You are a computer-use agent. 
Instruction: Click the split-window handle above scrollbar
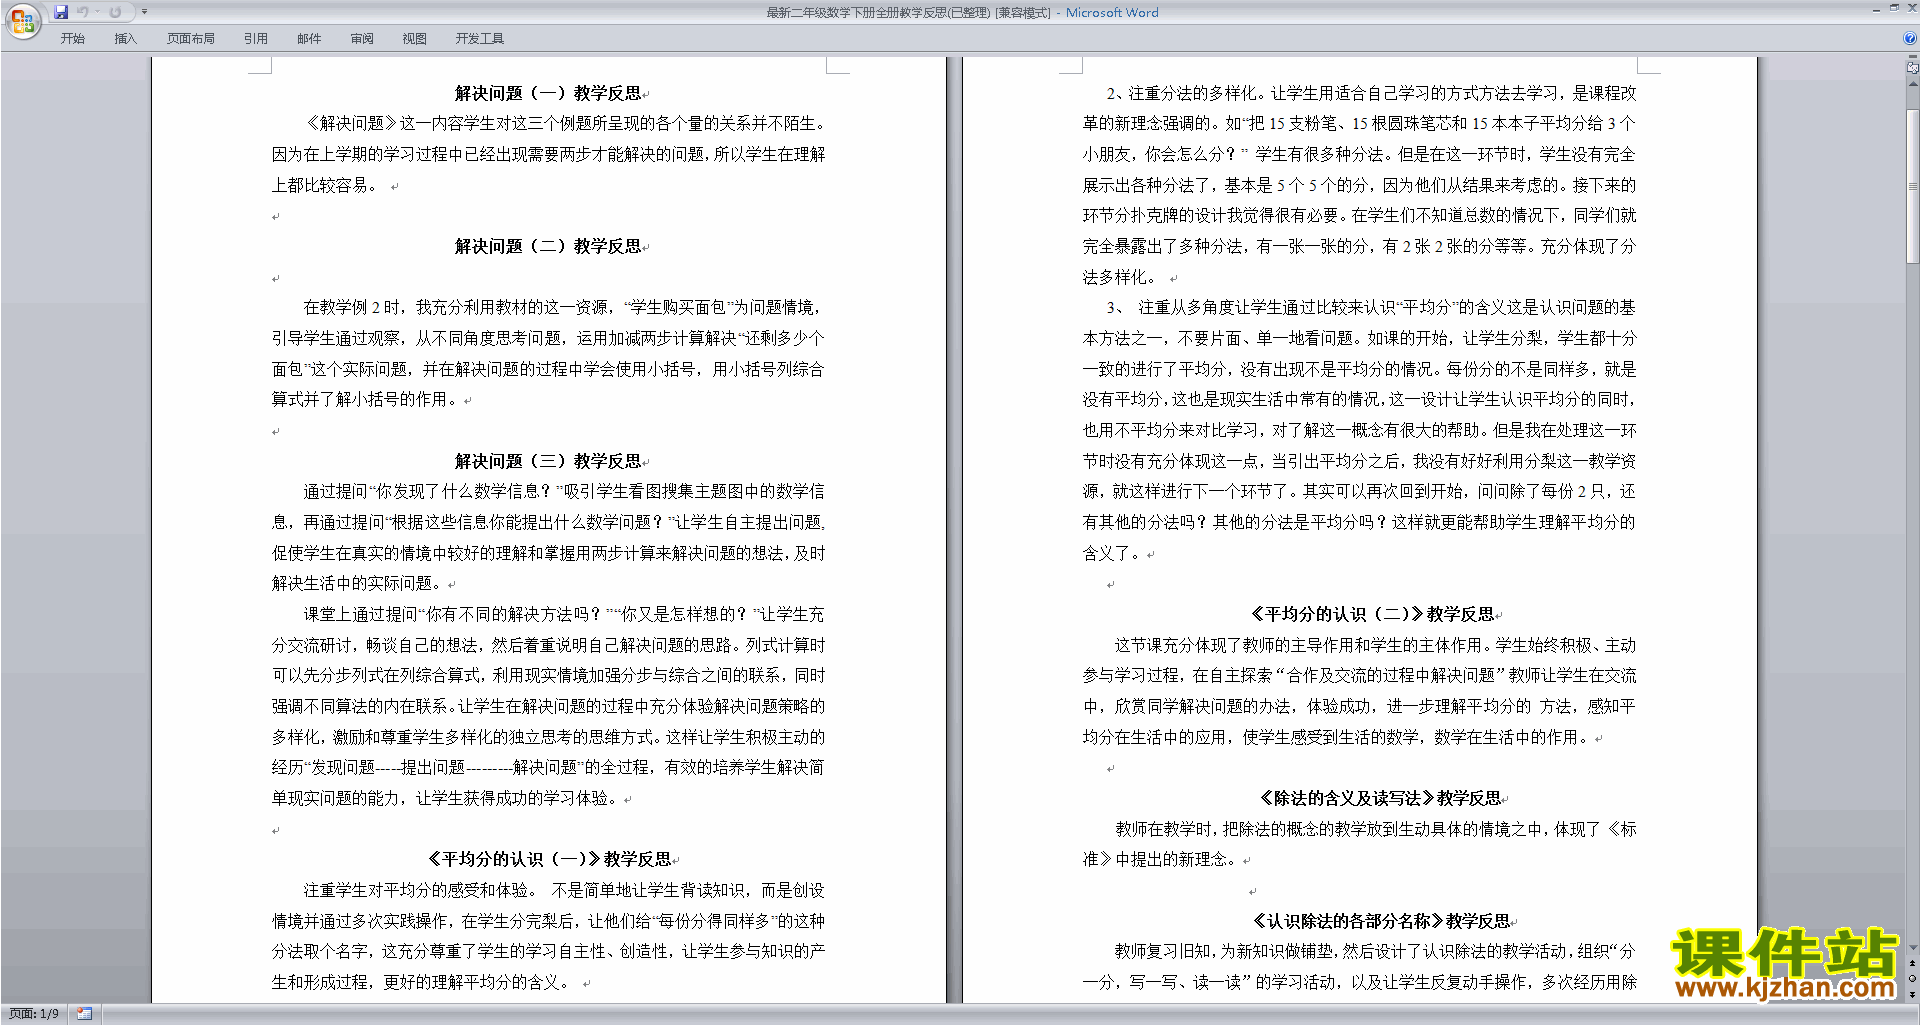[x=1912, y=57]
